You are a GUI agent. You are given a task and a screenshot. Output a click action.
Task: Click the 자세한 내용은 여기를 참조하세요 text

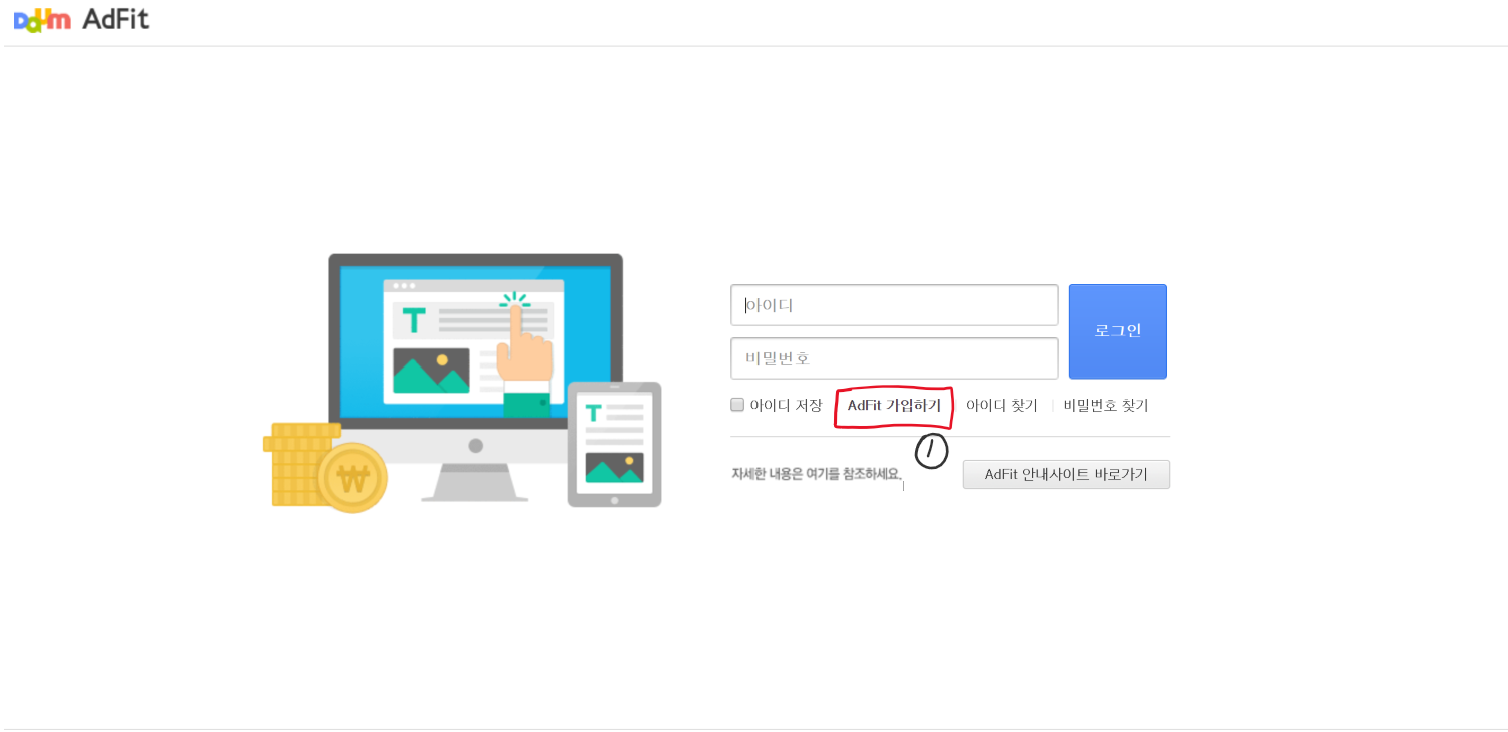tap(816, 474)
